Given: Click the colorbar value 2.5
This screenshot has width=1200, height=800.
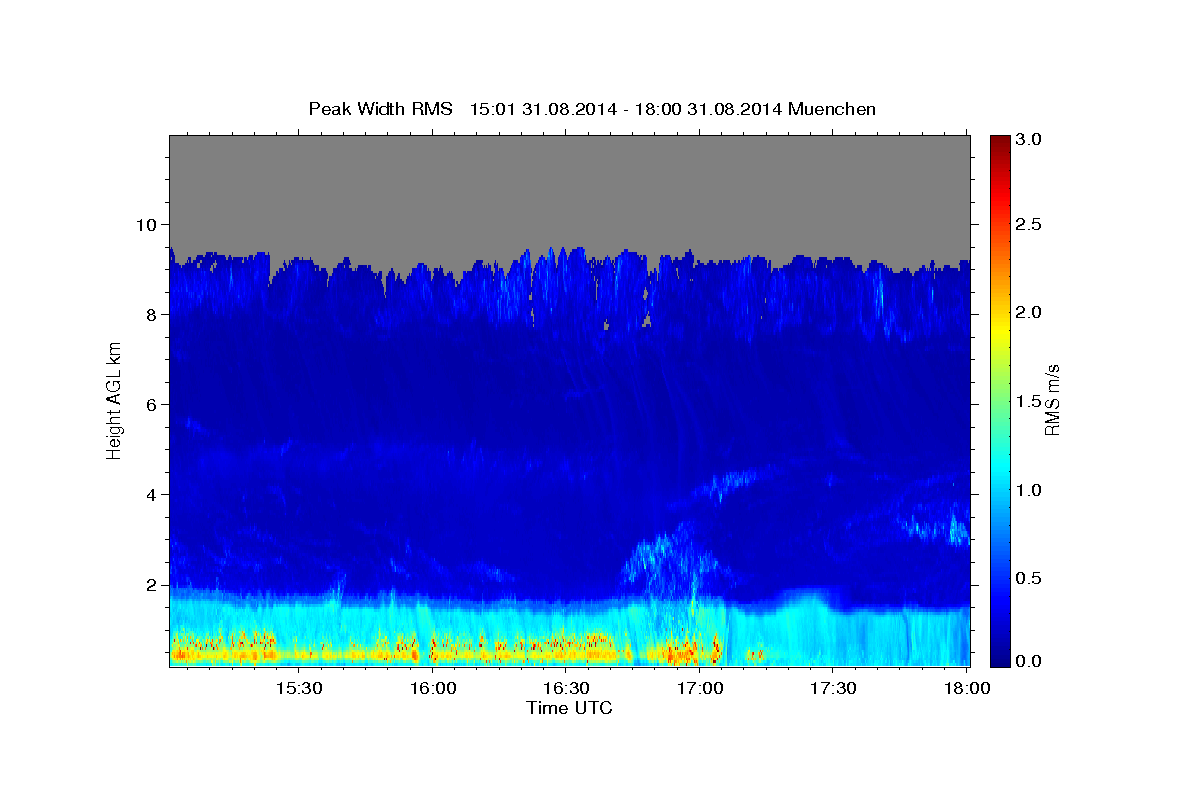Looking at the screenshot, I should coord(1031,225).
